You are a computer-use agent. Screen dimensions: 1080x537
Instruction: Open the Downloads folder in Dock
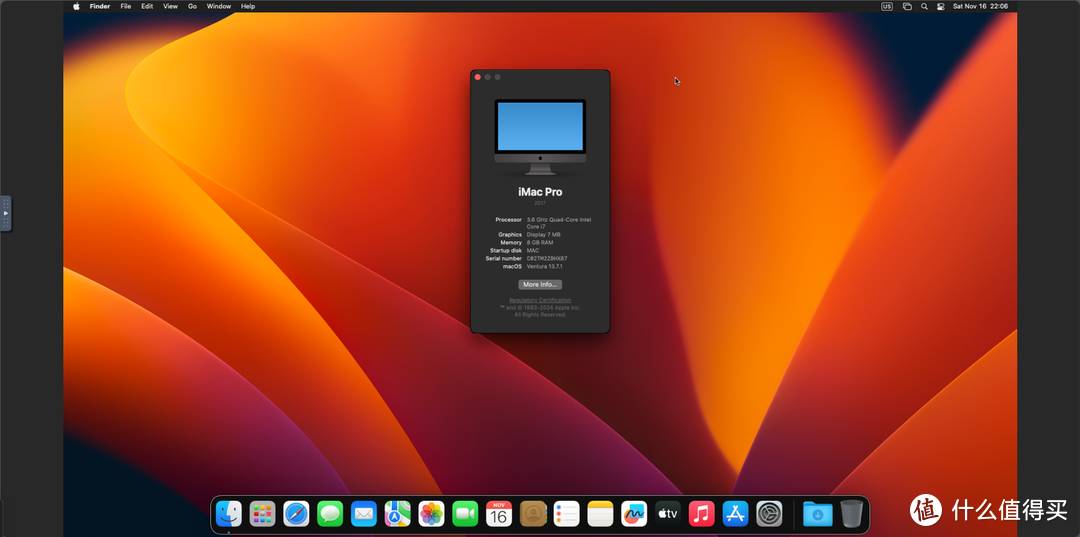pos(818,514)
